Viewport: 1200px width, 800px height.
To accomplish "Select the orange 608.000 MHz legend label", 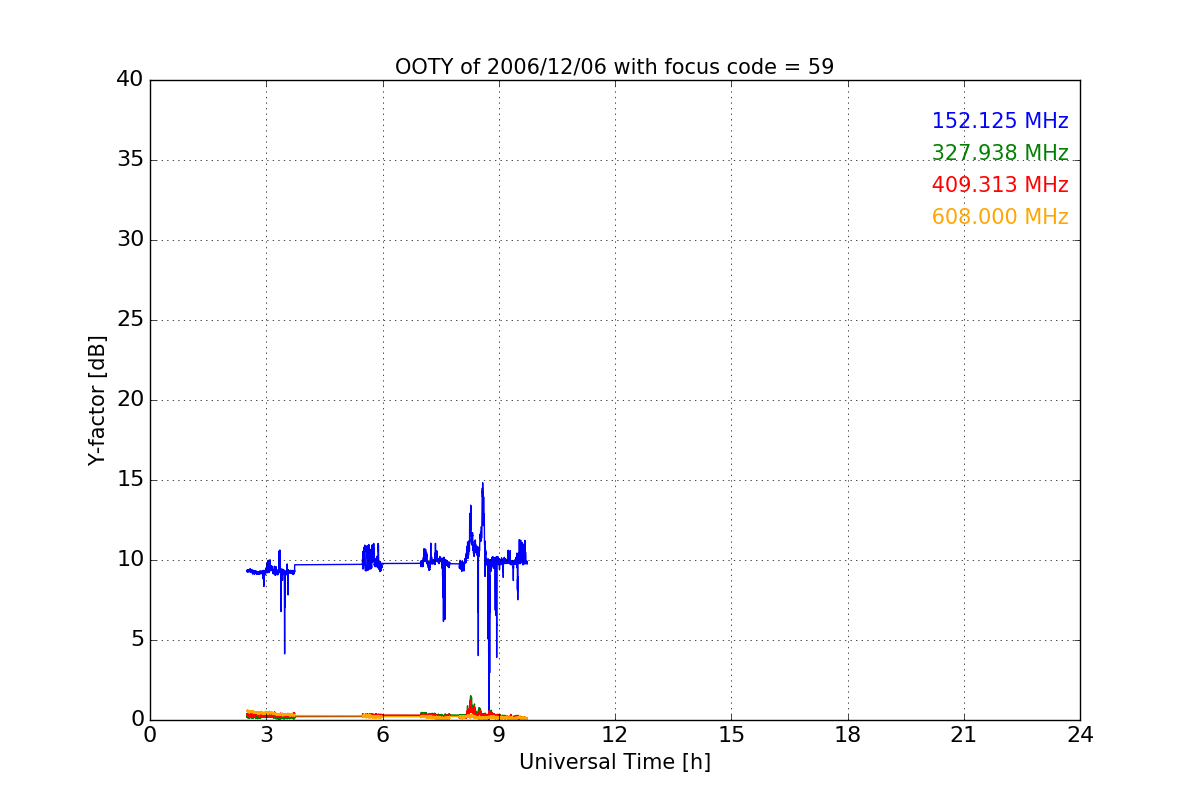I will click(1000, 217).
